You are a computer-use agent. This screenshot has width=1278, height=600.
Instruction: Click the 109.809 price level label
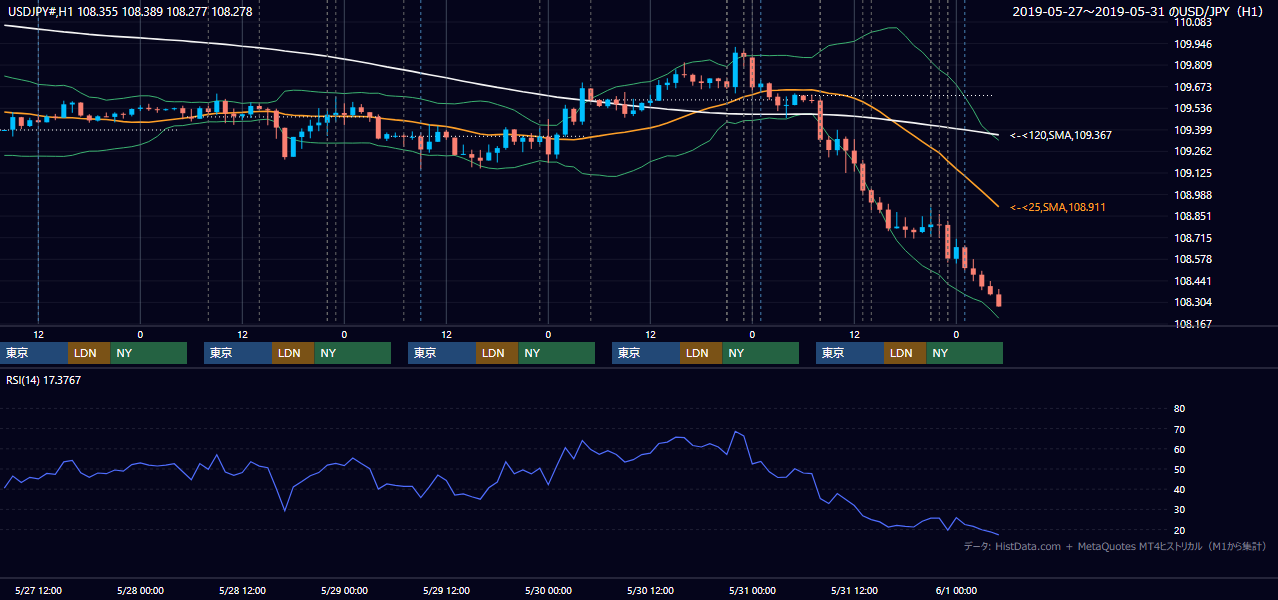click(x=1194, y=66)
